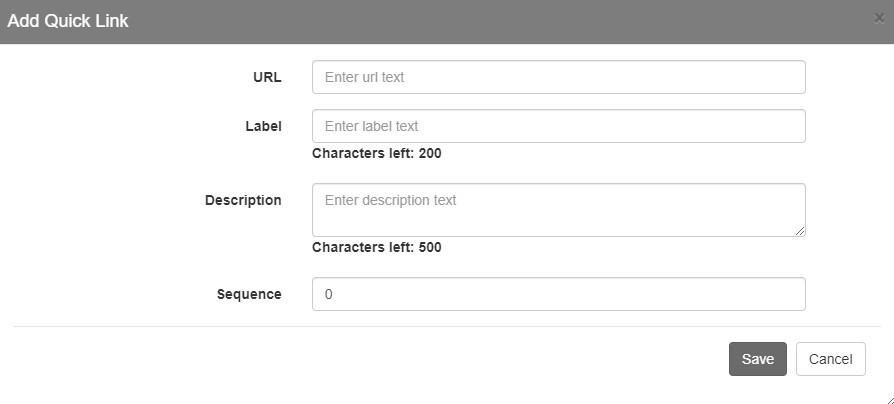Screen dimensions: 894x404
Task: Click the Characters left: 500 counter
Action: point(377,247)
